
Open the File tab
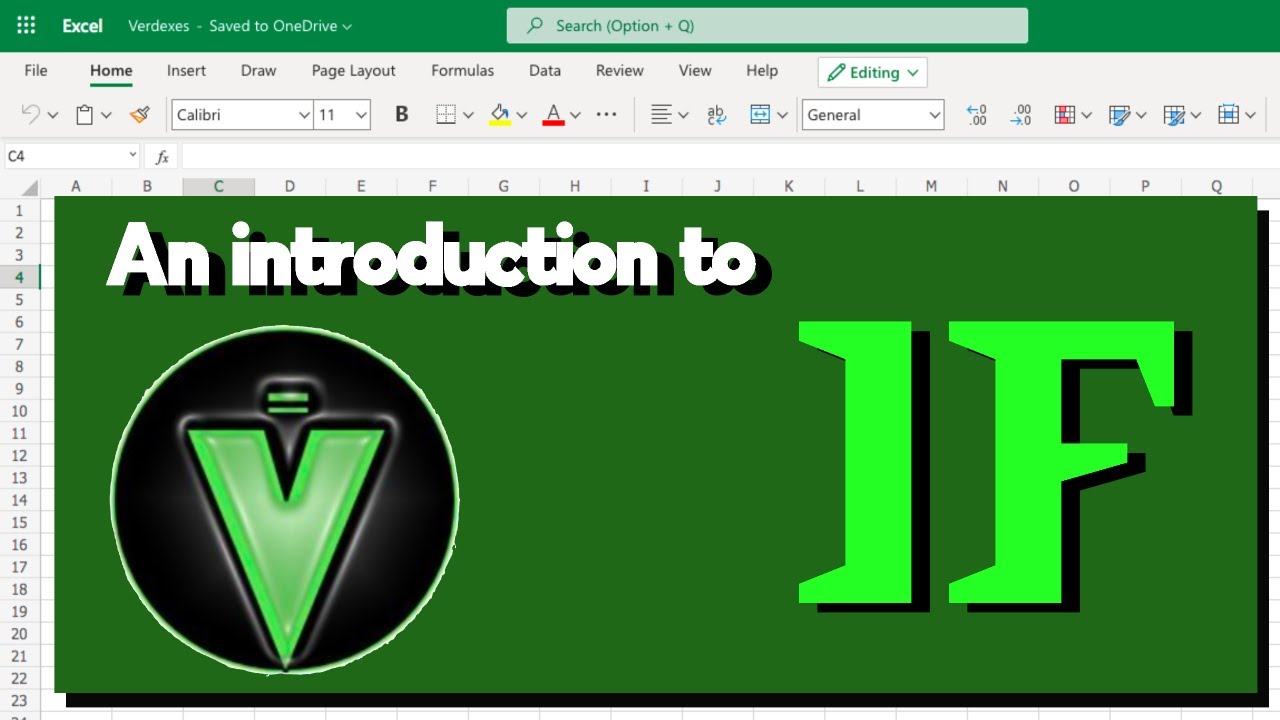(x=36, y=71)
